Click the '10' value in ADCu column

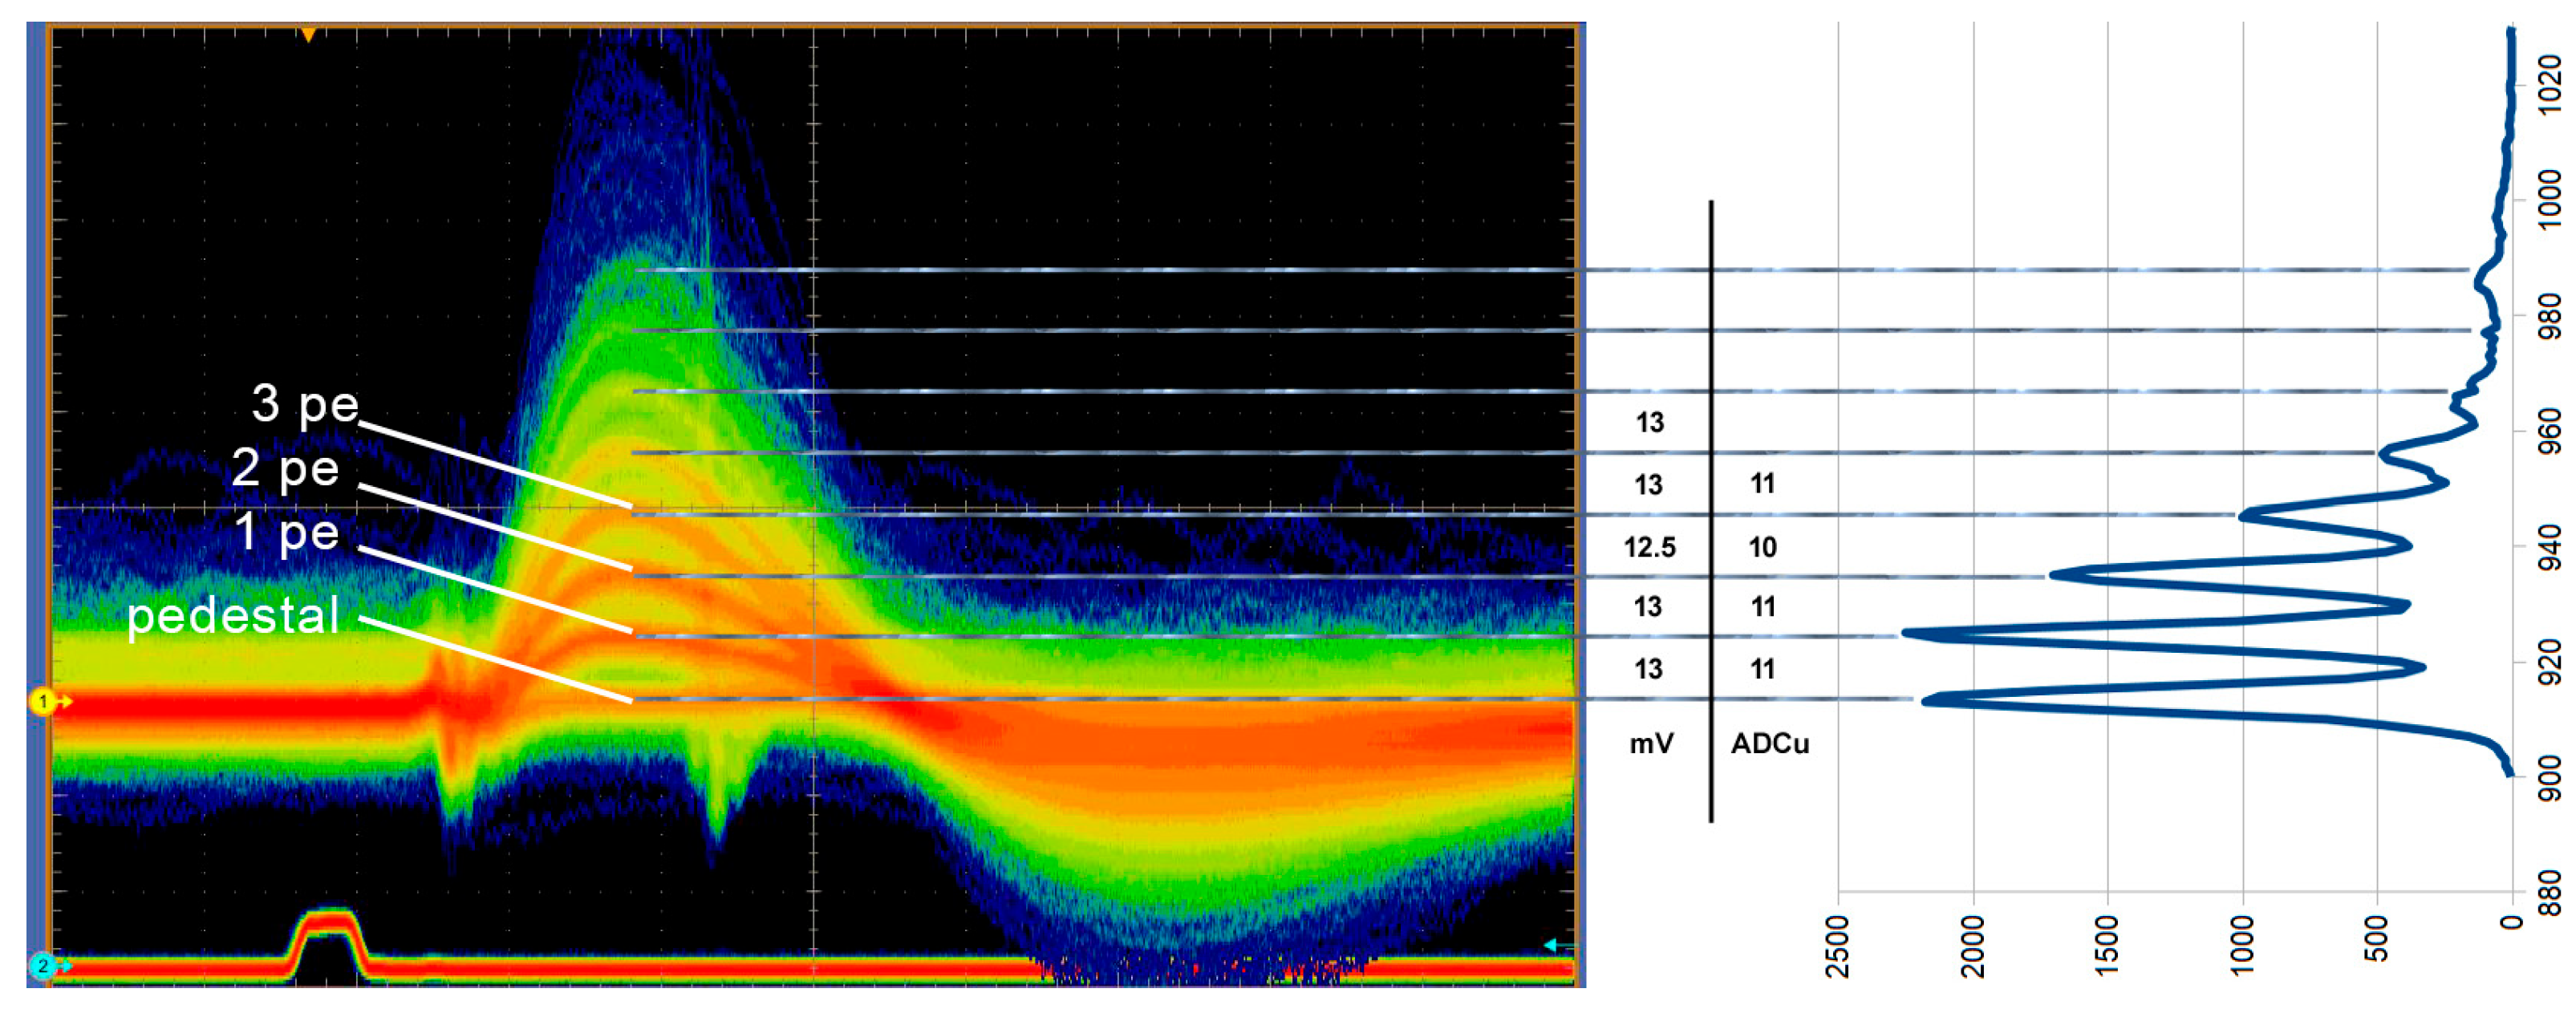pos(1762,547)
